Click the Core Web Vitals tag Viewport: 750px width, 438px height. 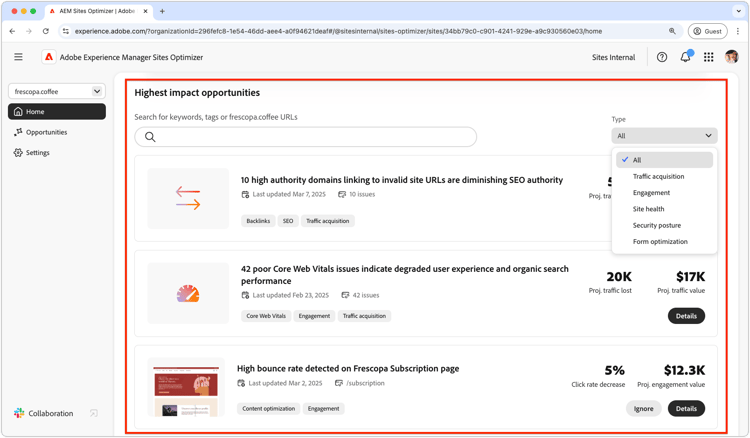(266, 316)
